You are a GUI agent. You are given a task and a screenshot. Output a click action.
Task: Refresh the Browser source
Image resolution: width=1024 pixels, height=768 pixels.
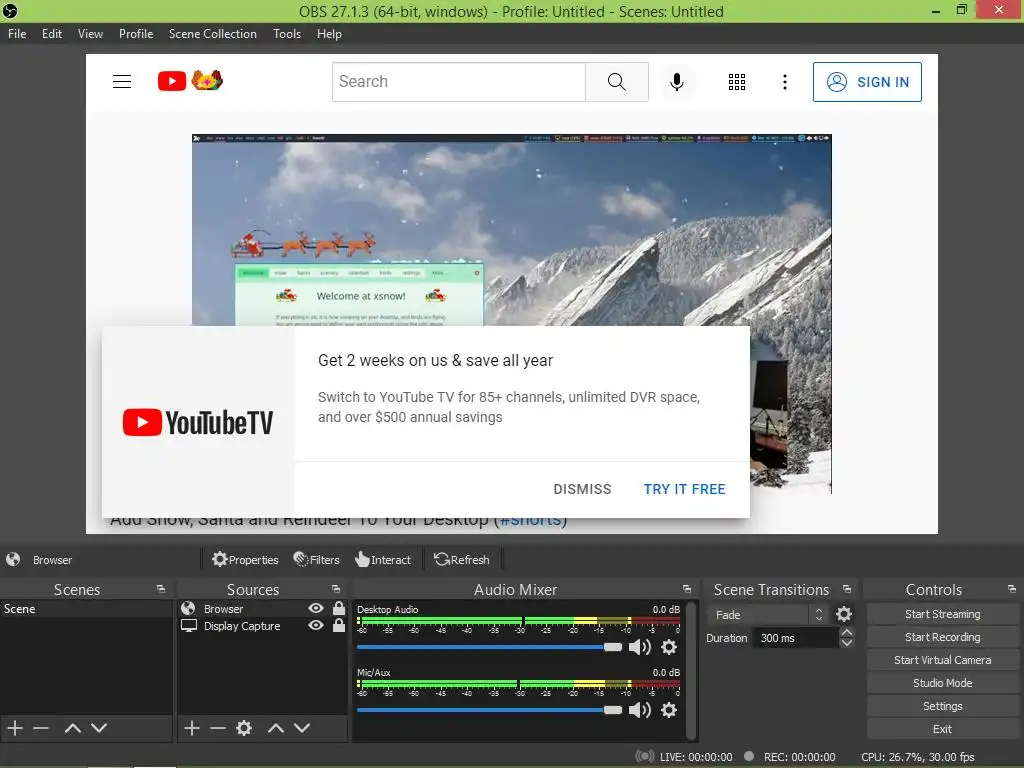pos(462,559)
